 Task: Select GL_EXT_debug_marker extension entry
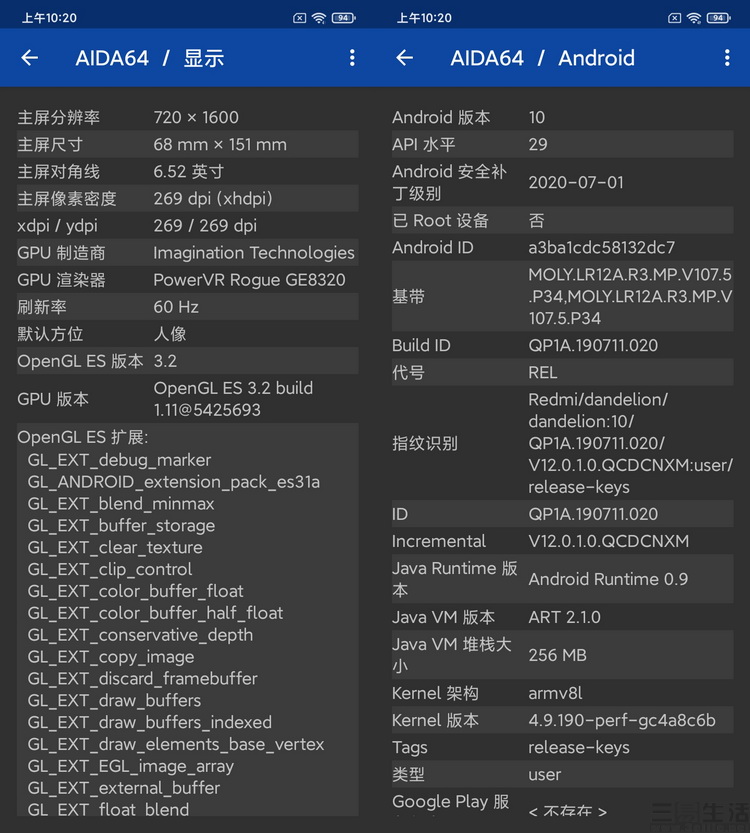pyautogui.click(x=120, y=460)
